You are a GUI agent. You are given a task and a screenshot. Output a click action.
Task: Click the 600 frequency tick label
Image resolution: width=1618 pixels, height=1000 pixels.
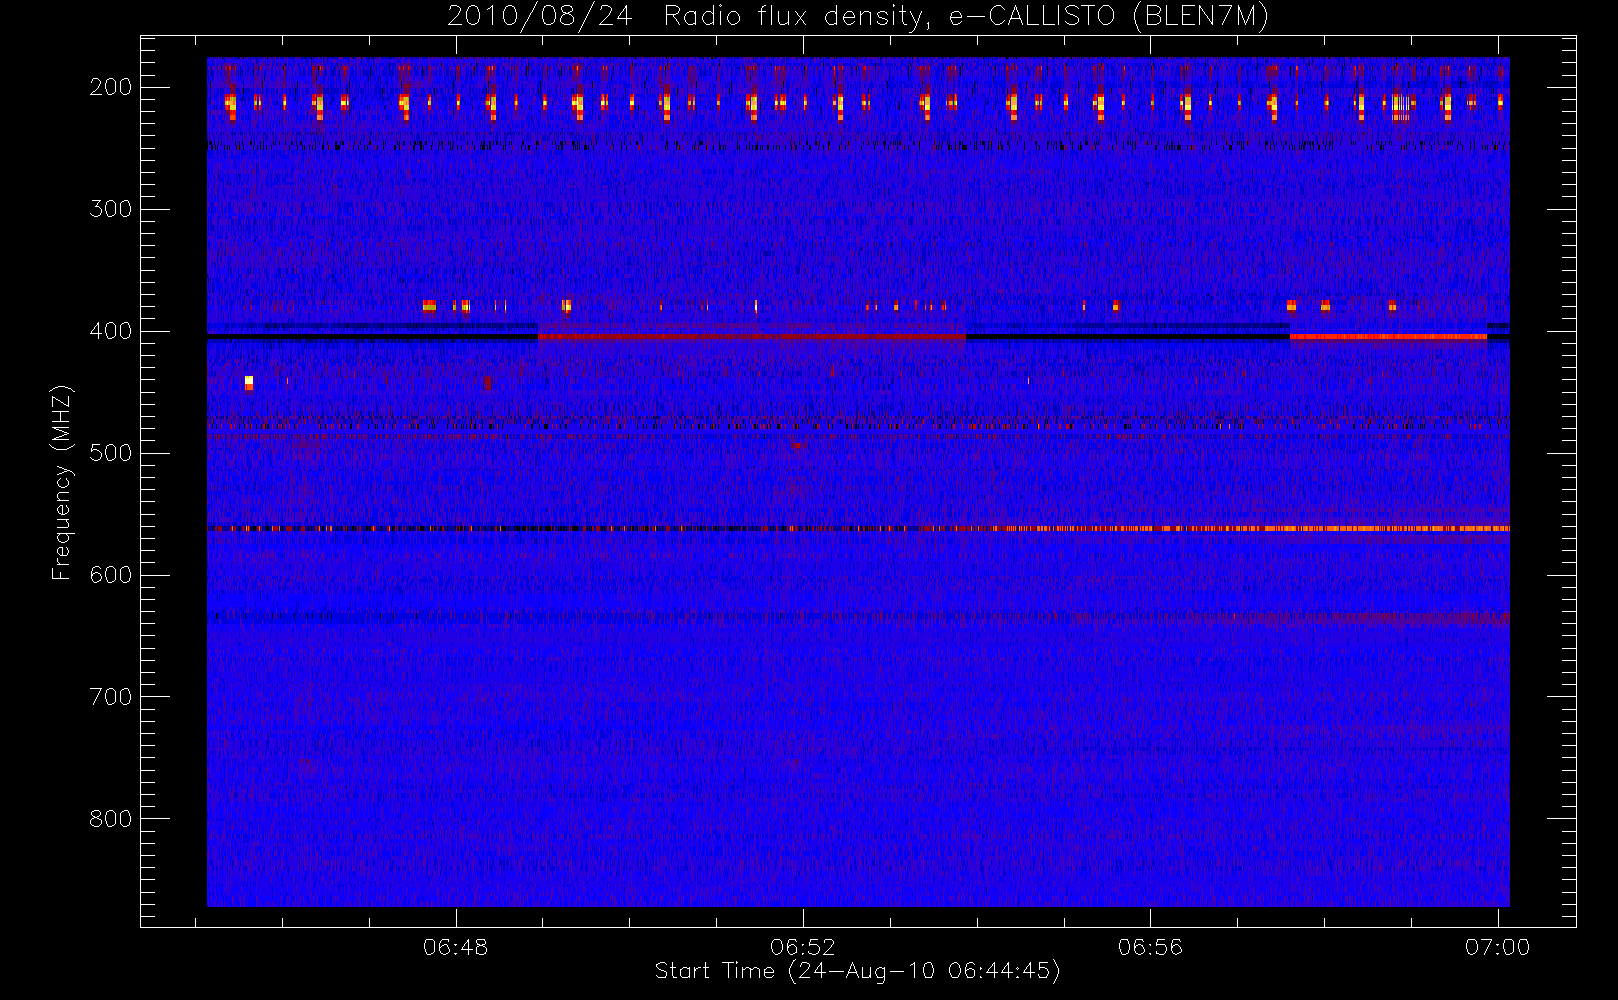pos(111,575)
